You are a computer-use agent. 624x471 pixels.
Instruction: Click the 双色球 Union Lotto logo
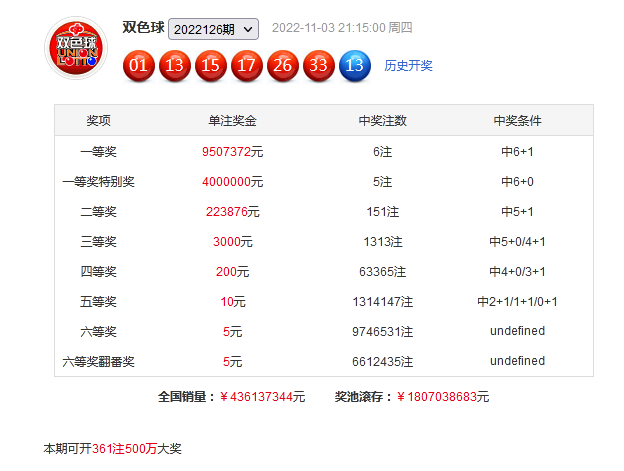tap(76, 48)
